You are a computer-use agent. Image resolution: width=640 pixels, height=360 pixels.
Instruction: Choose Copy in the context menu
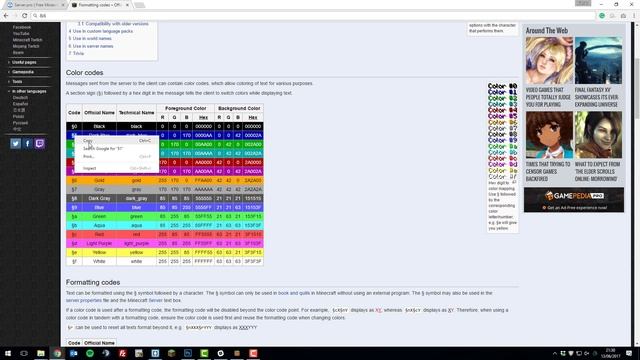(x=117, y=141)
